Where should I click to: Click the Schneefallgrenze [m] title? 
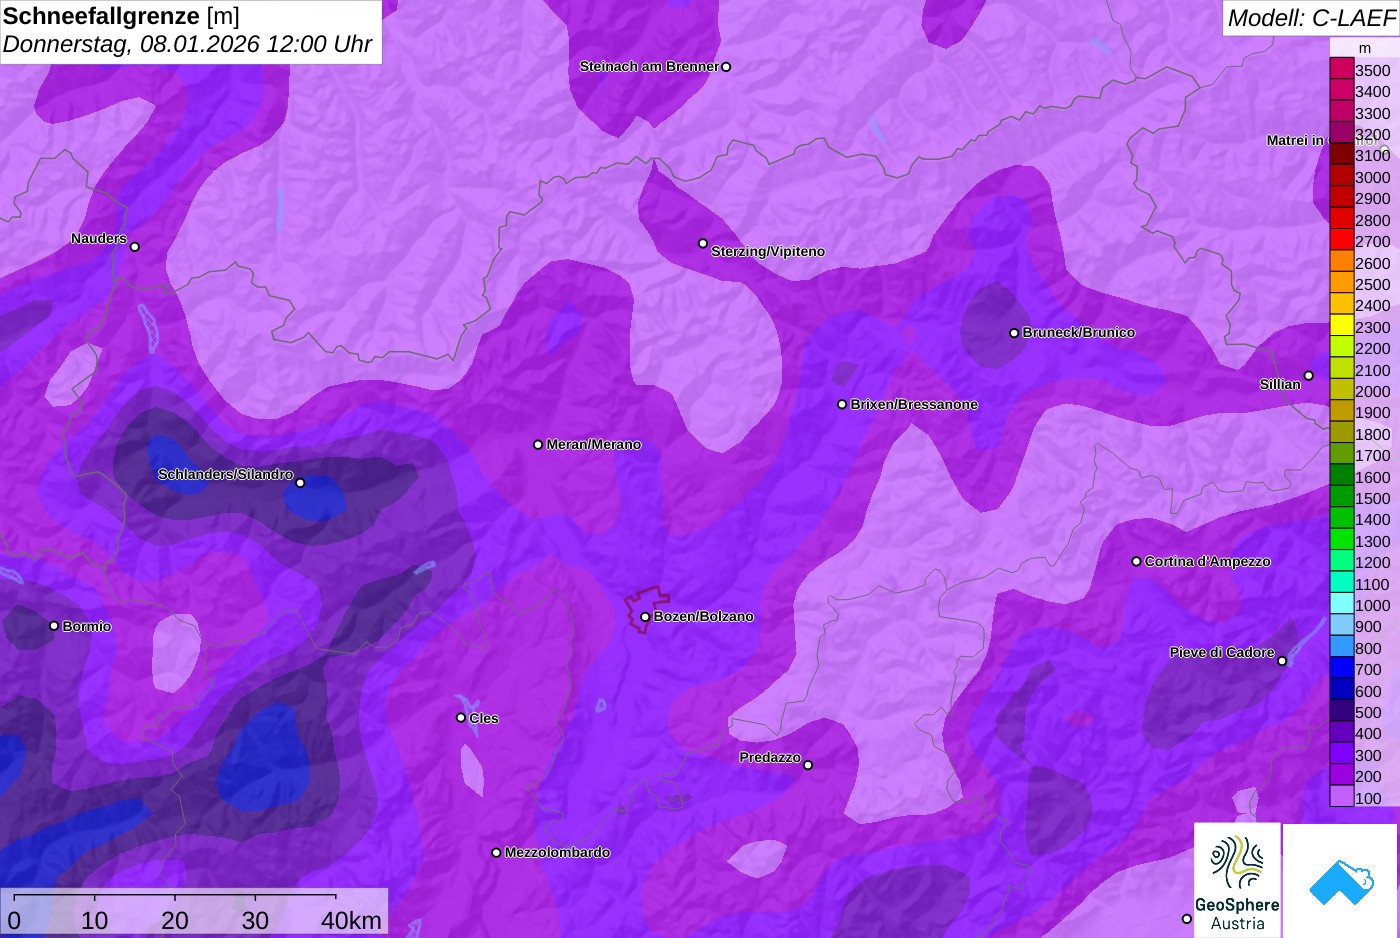point(121,16)
